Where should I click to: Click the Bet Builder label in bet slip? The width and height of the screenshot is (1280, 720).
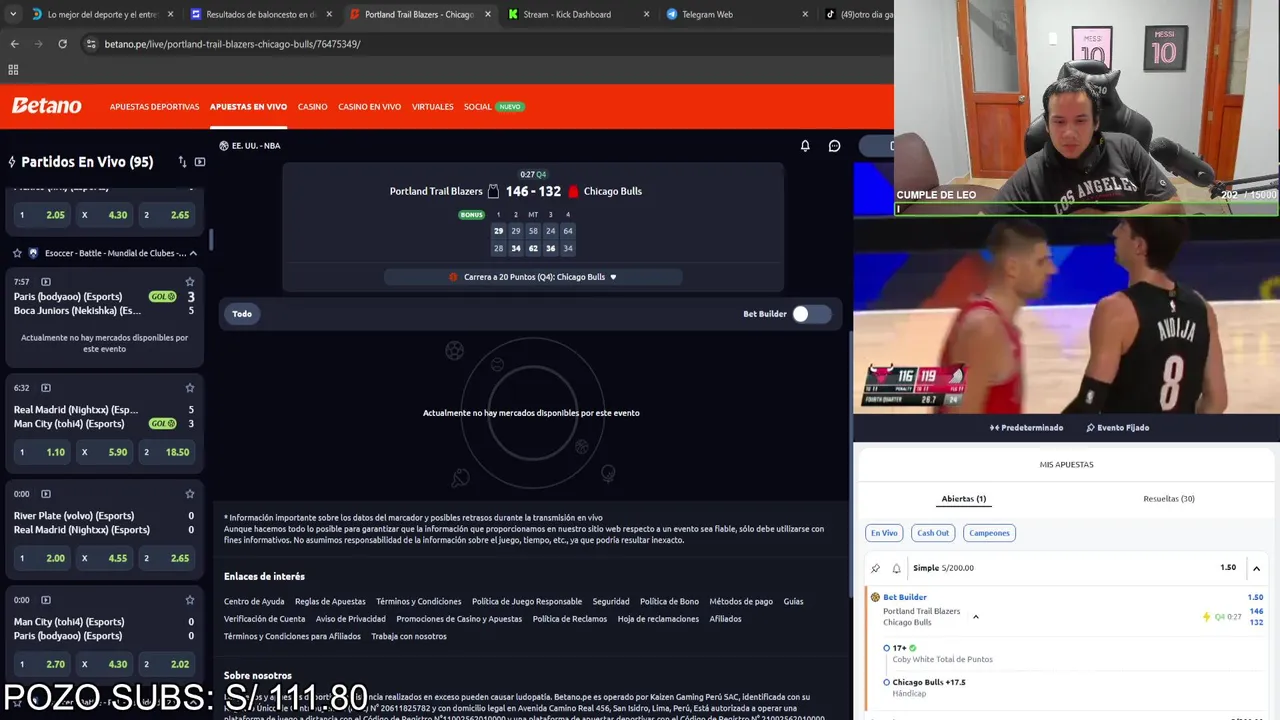[905, 597]
